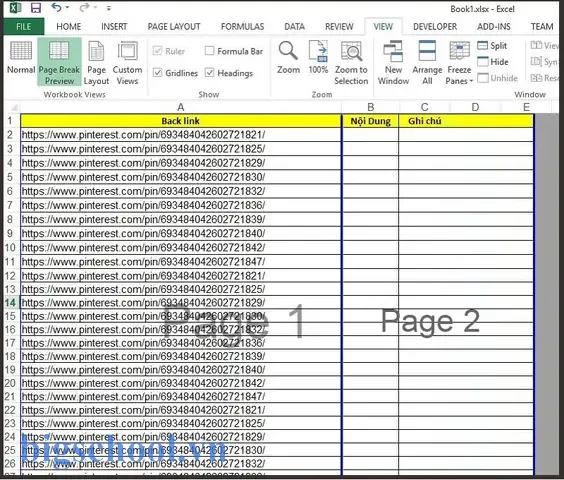
Task: Select column B header
Action: [370, 107]
